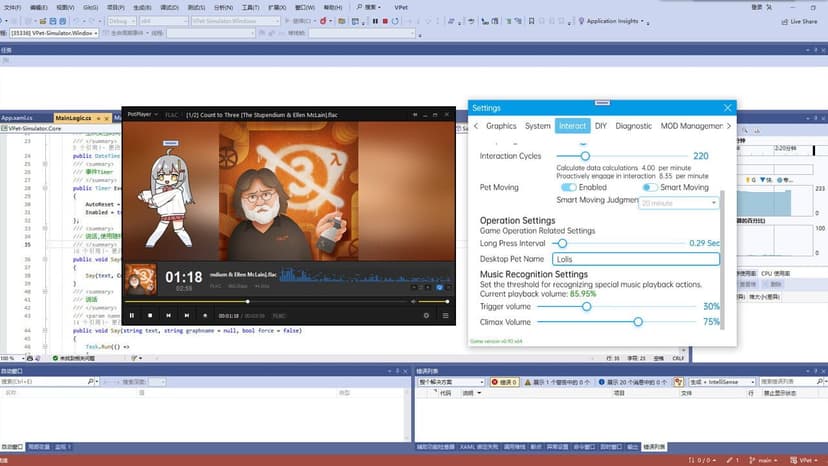
Task: Toggle the Messages filter in Error List
Action: tap(633, 381)
